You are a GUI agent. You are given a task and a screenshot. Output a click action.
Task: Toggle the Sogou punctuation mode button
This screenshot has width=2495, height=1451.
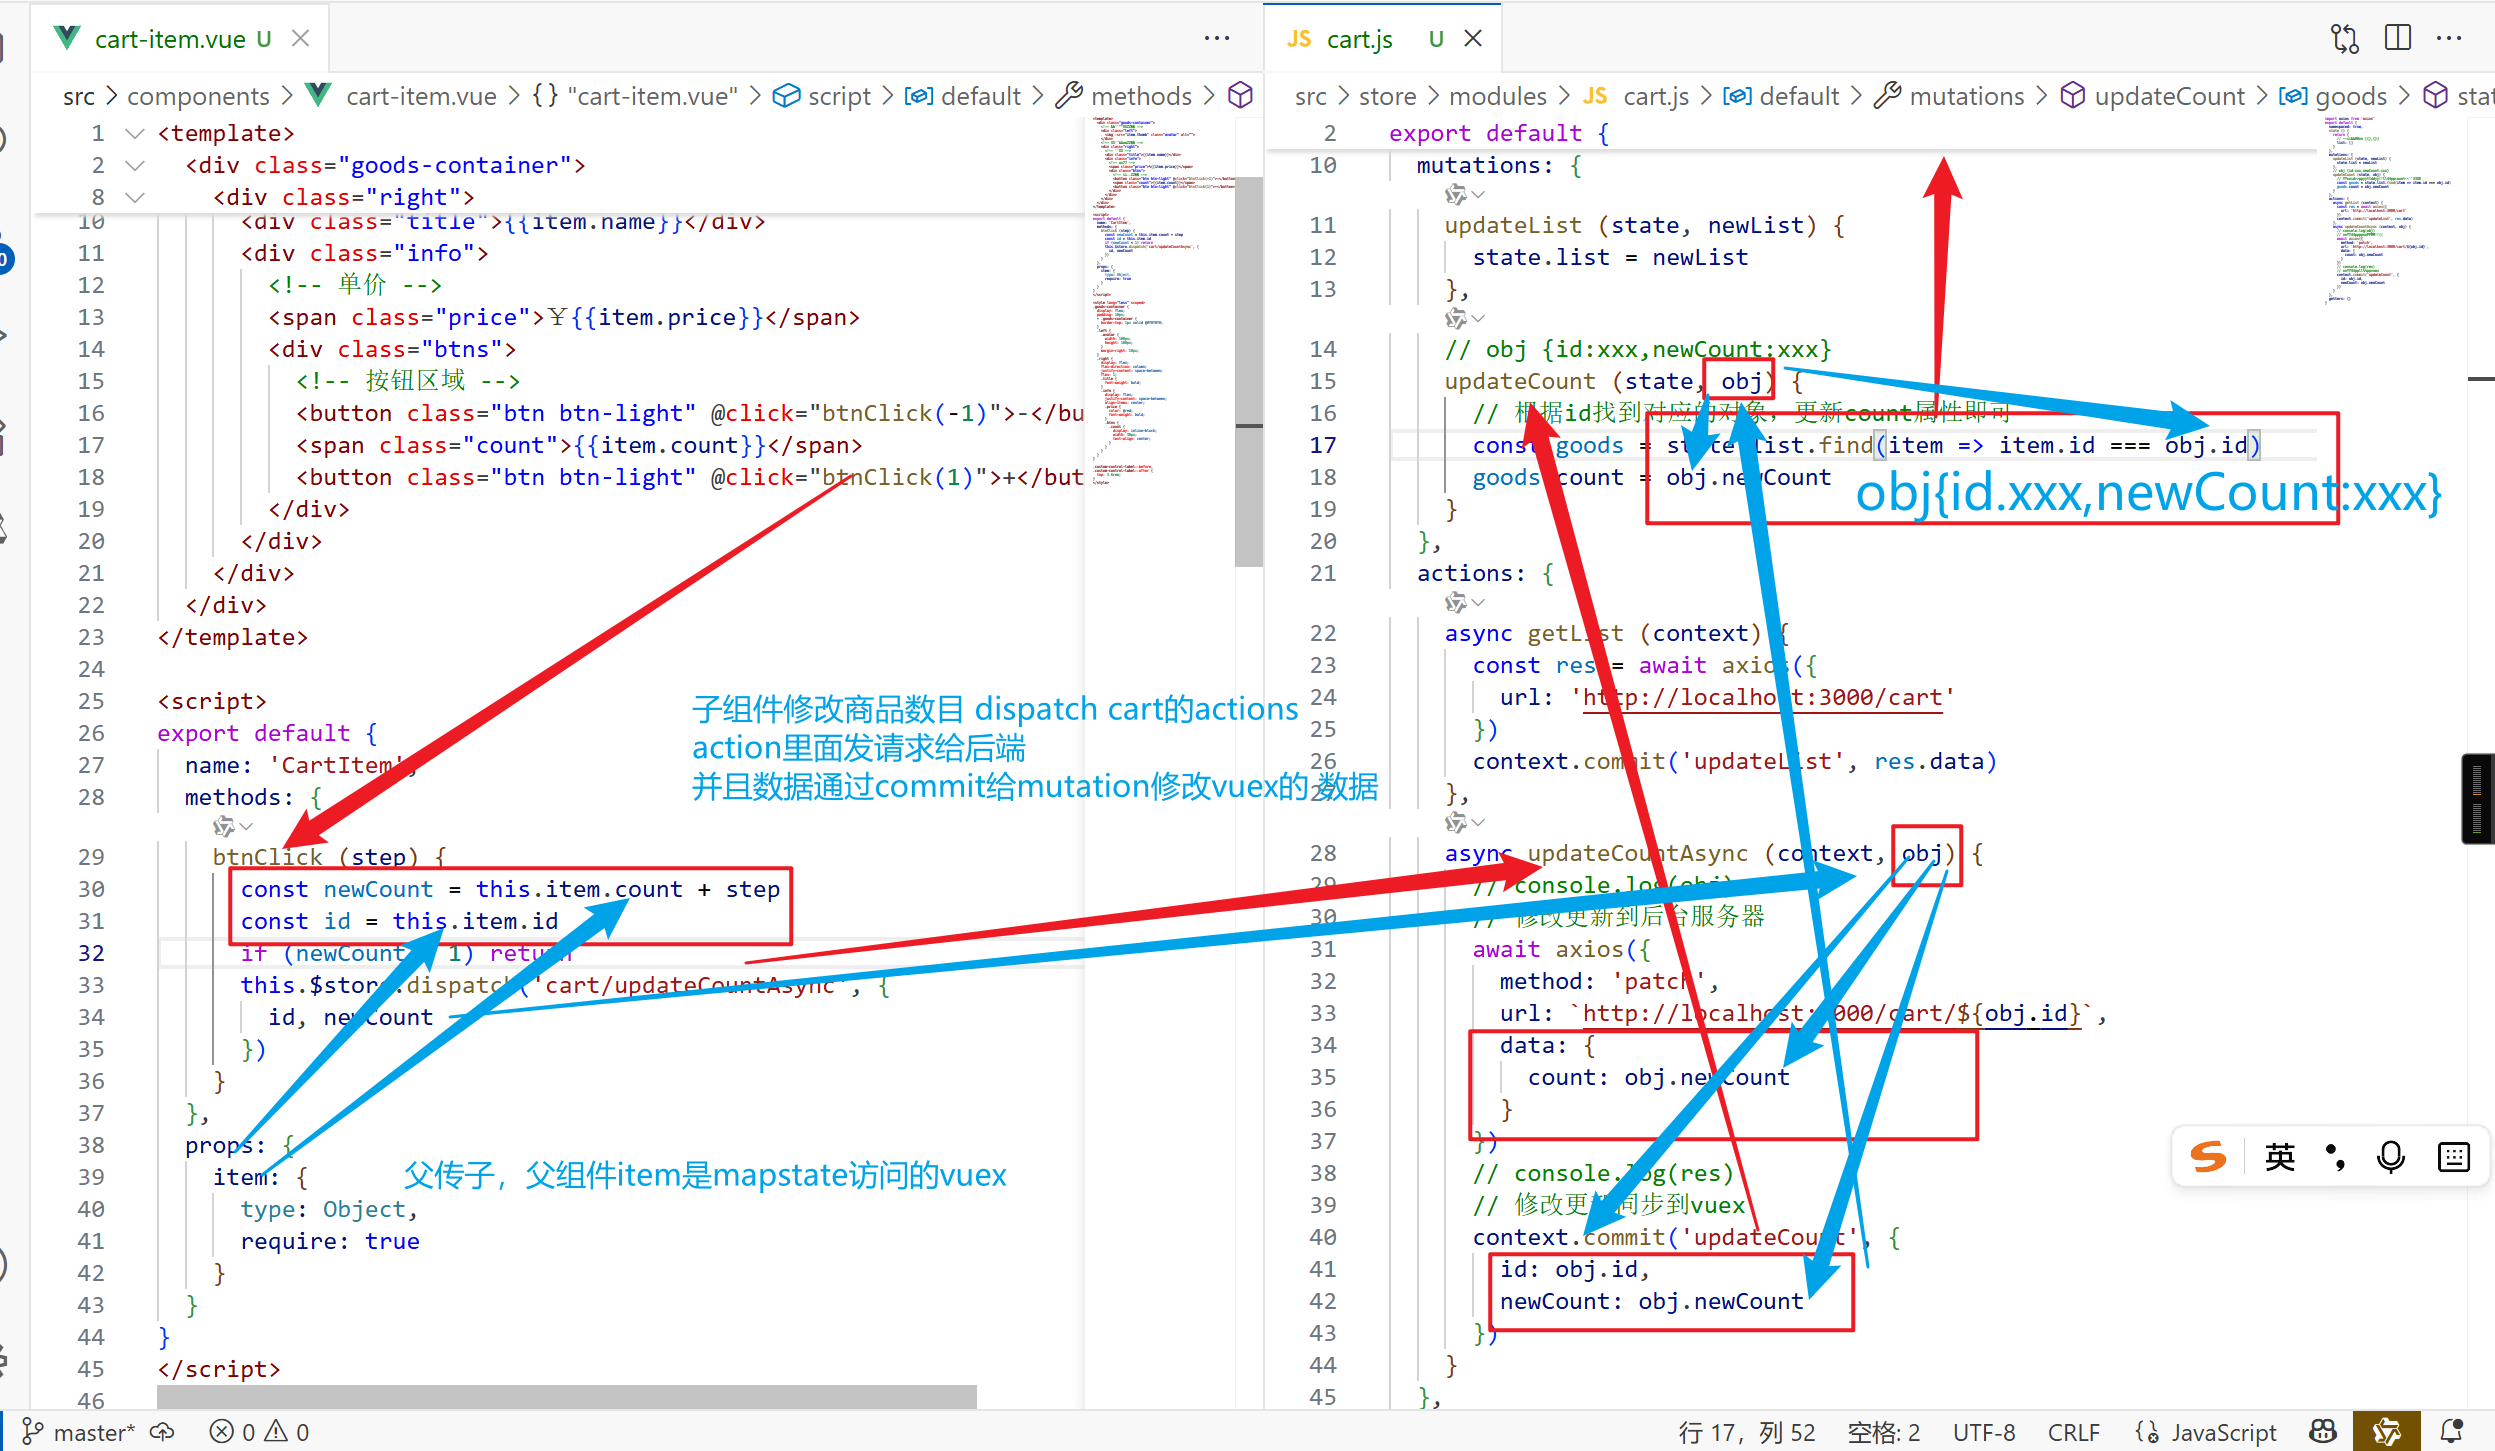point(2335,1157)
